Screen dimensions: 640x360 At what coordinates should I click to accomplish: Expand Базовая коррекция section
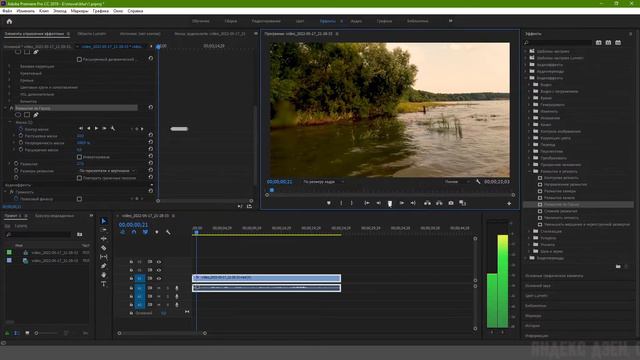(x=10, y=66)
